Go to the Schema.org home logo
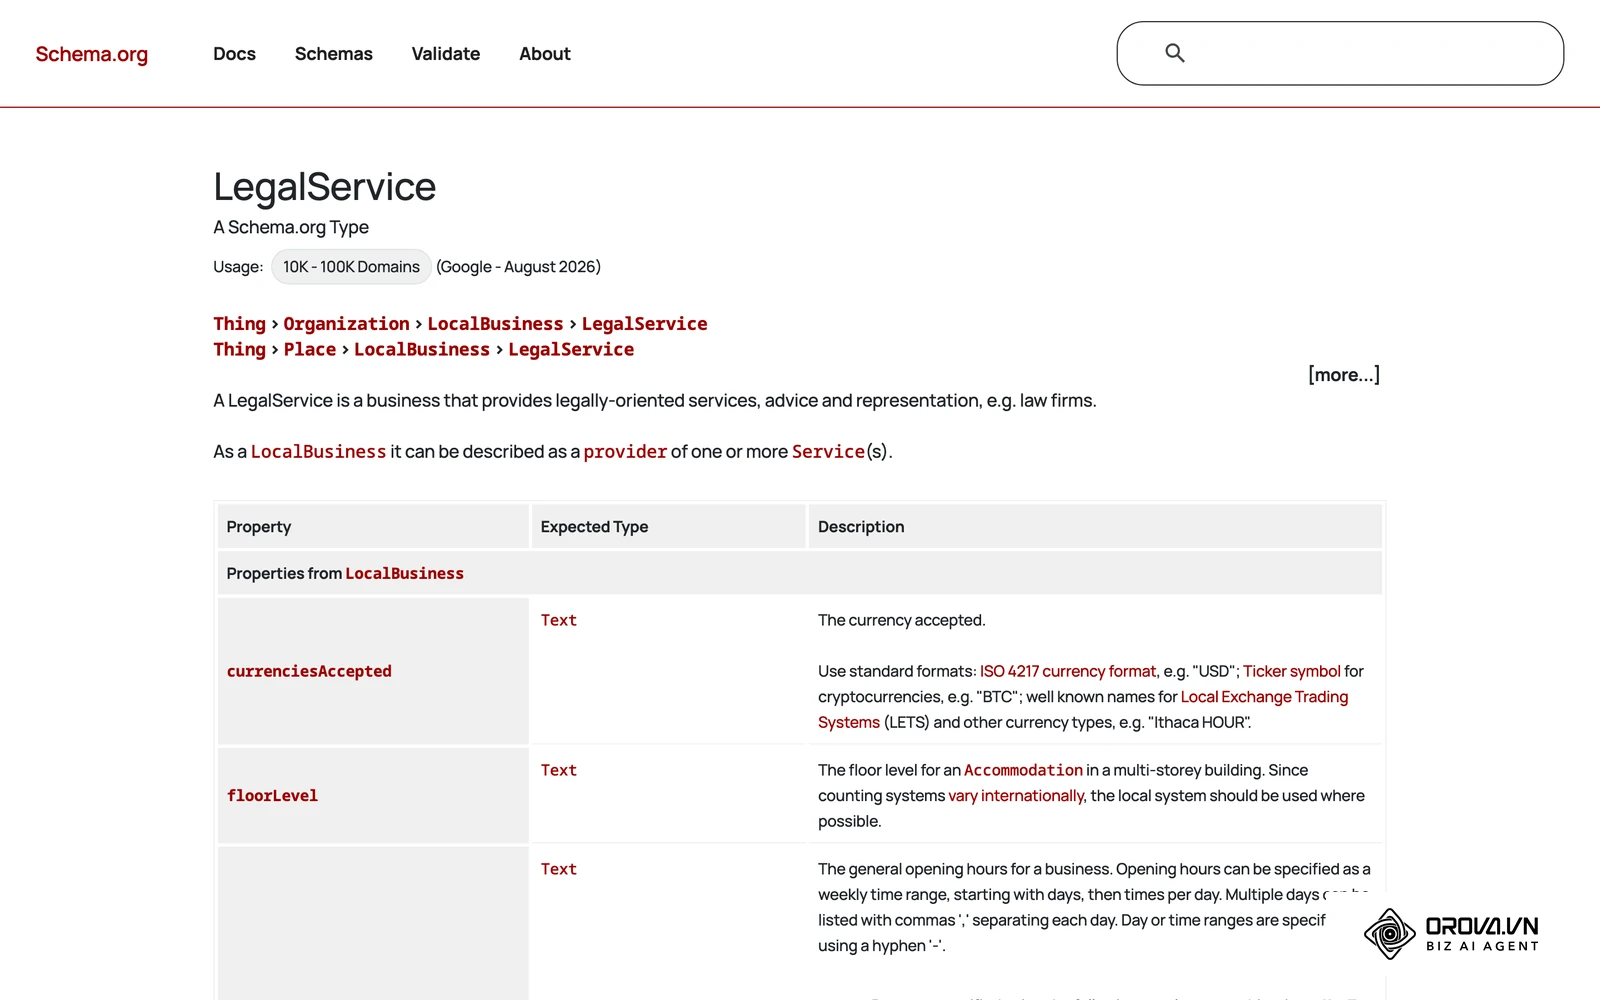The width and height of the screenshot is (1600, 1000). pos(92,54)
